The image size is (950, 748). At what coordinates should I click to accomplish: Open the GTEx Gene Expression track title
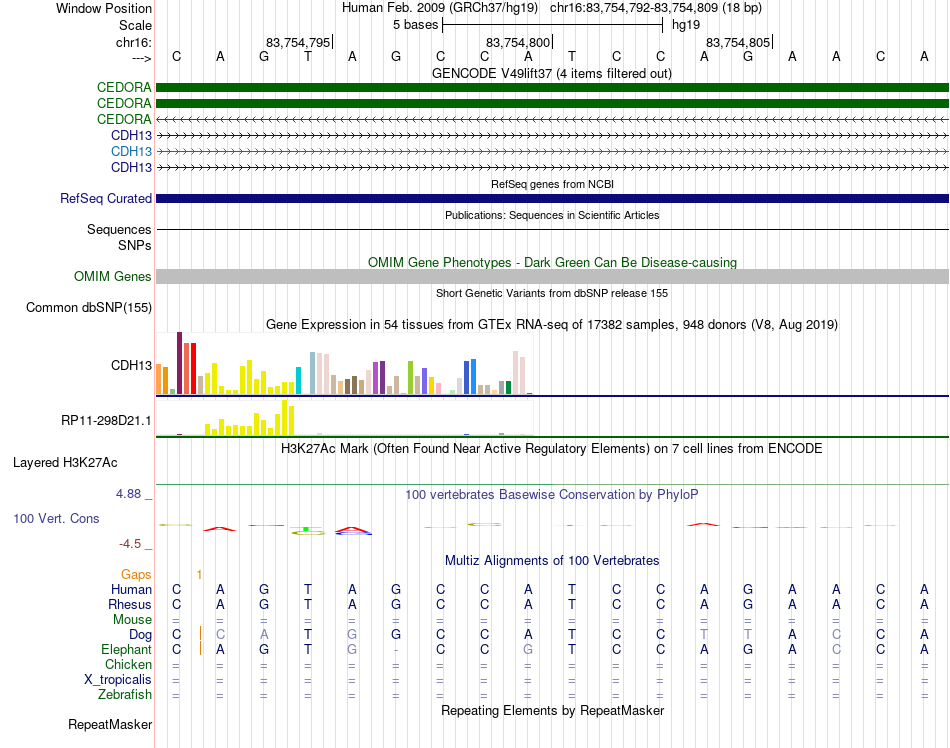(552, 325)
